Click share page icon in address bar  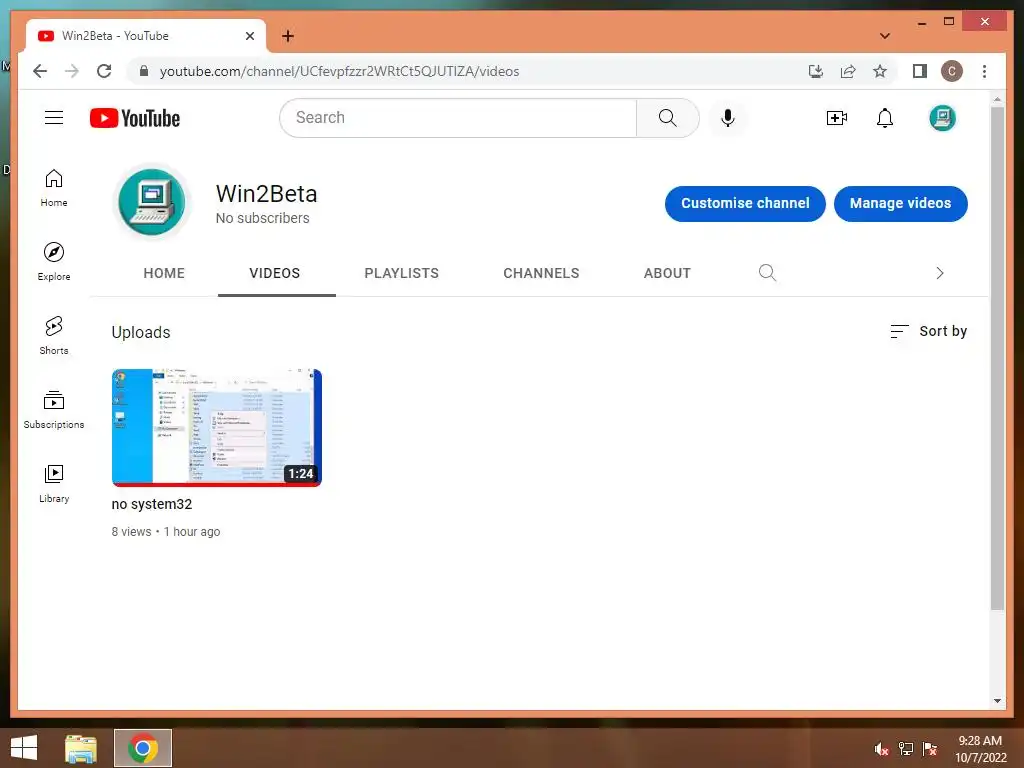click(848, 71)
